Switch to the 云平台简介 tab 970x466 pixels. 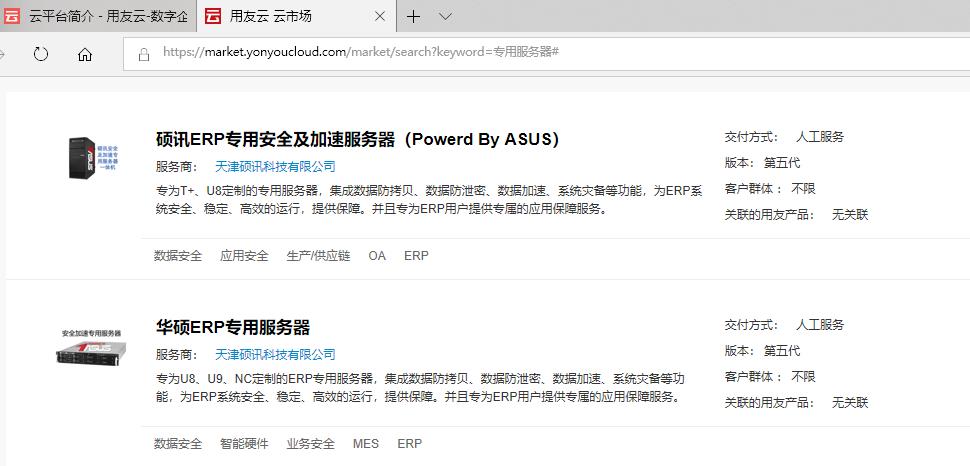[x=98, y=16]
